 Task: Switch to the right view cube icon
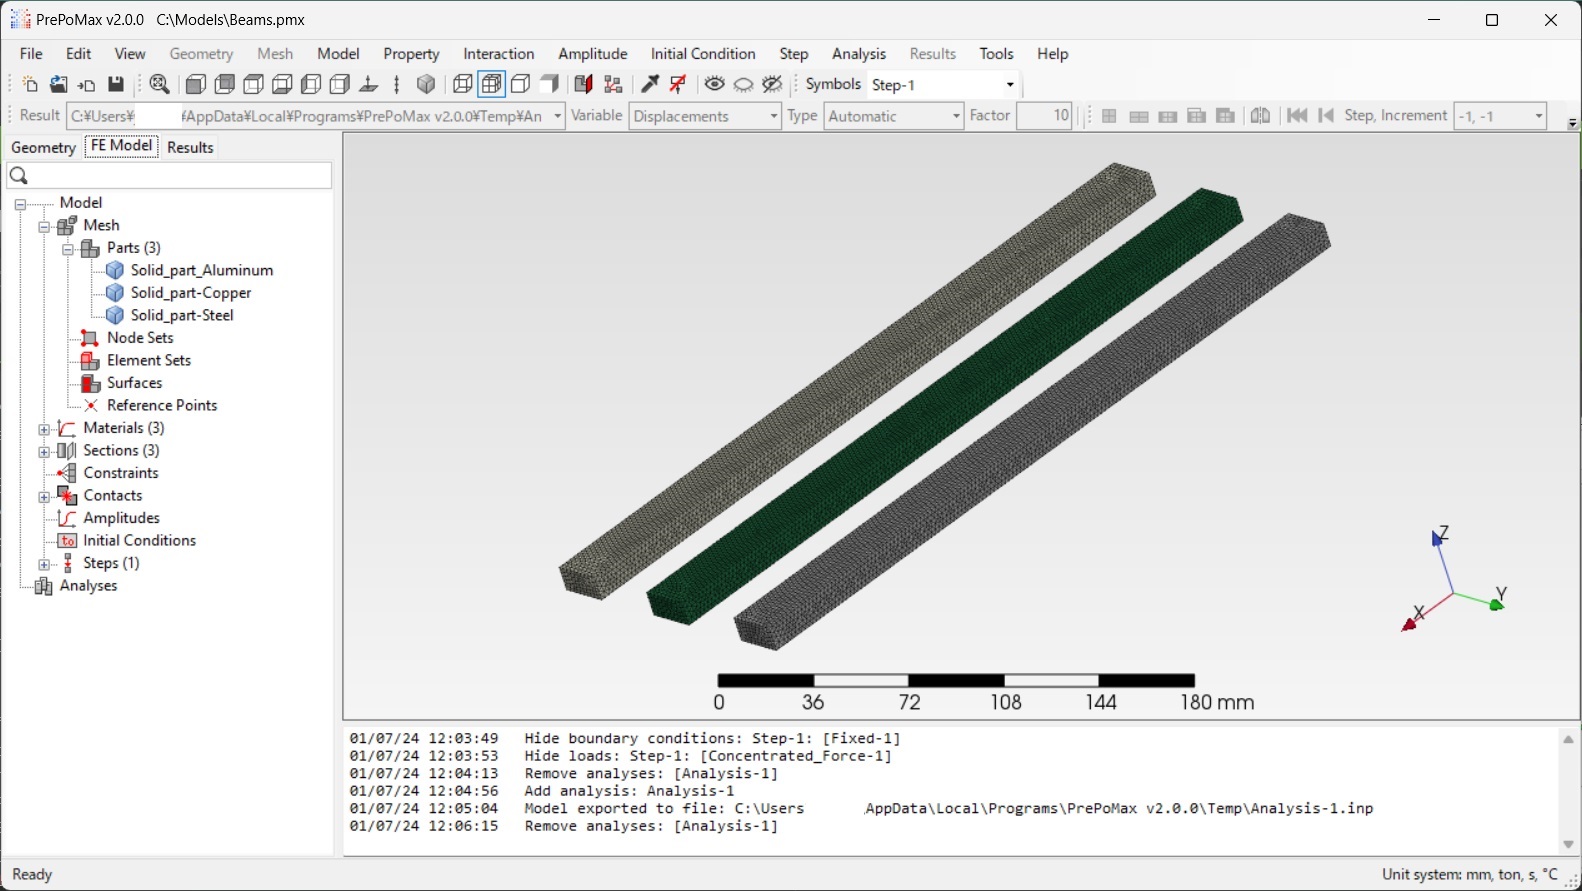point(340,85)
